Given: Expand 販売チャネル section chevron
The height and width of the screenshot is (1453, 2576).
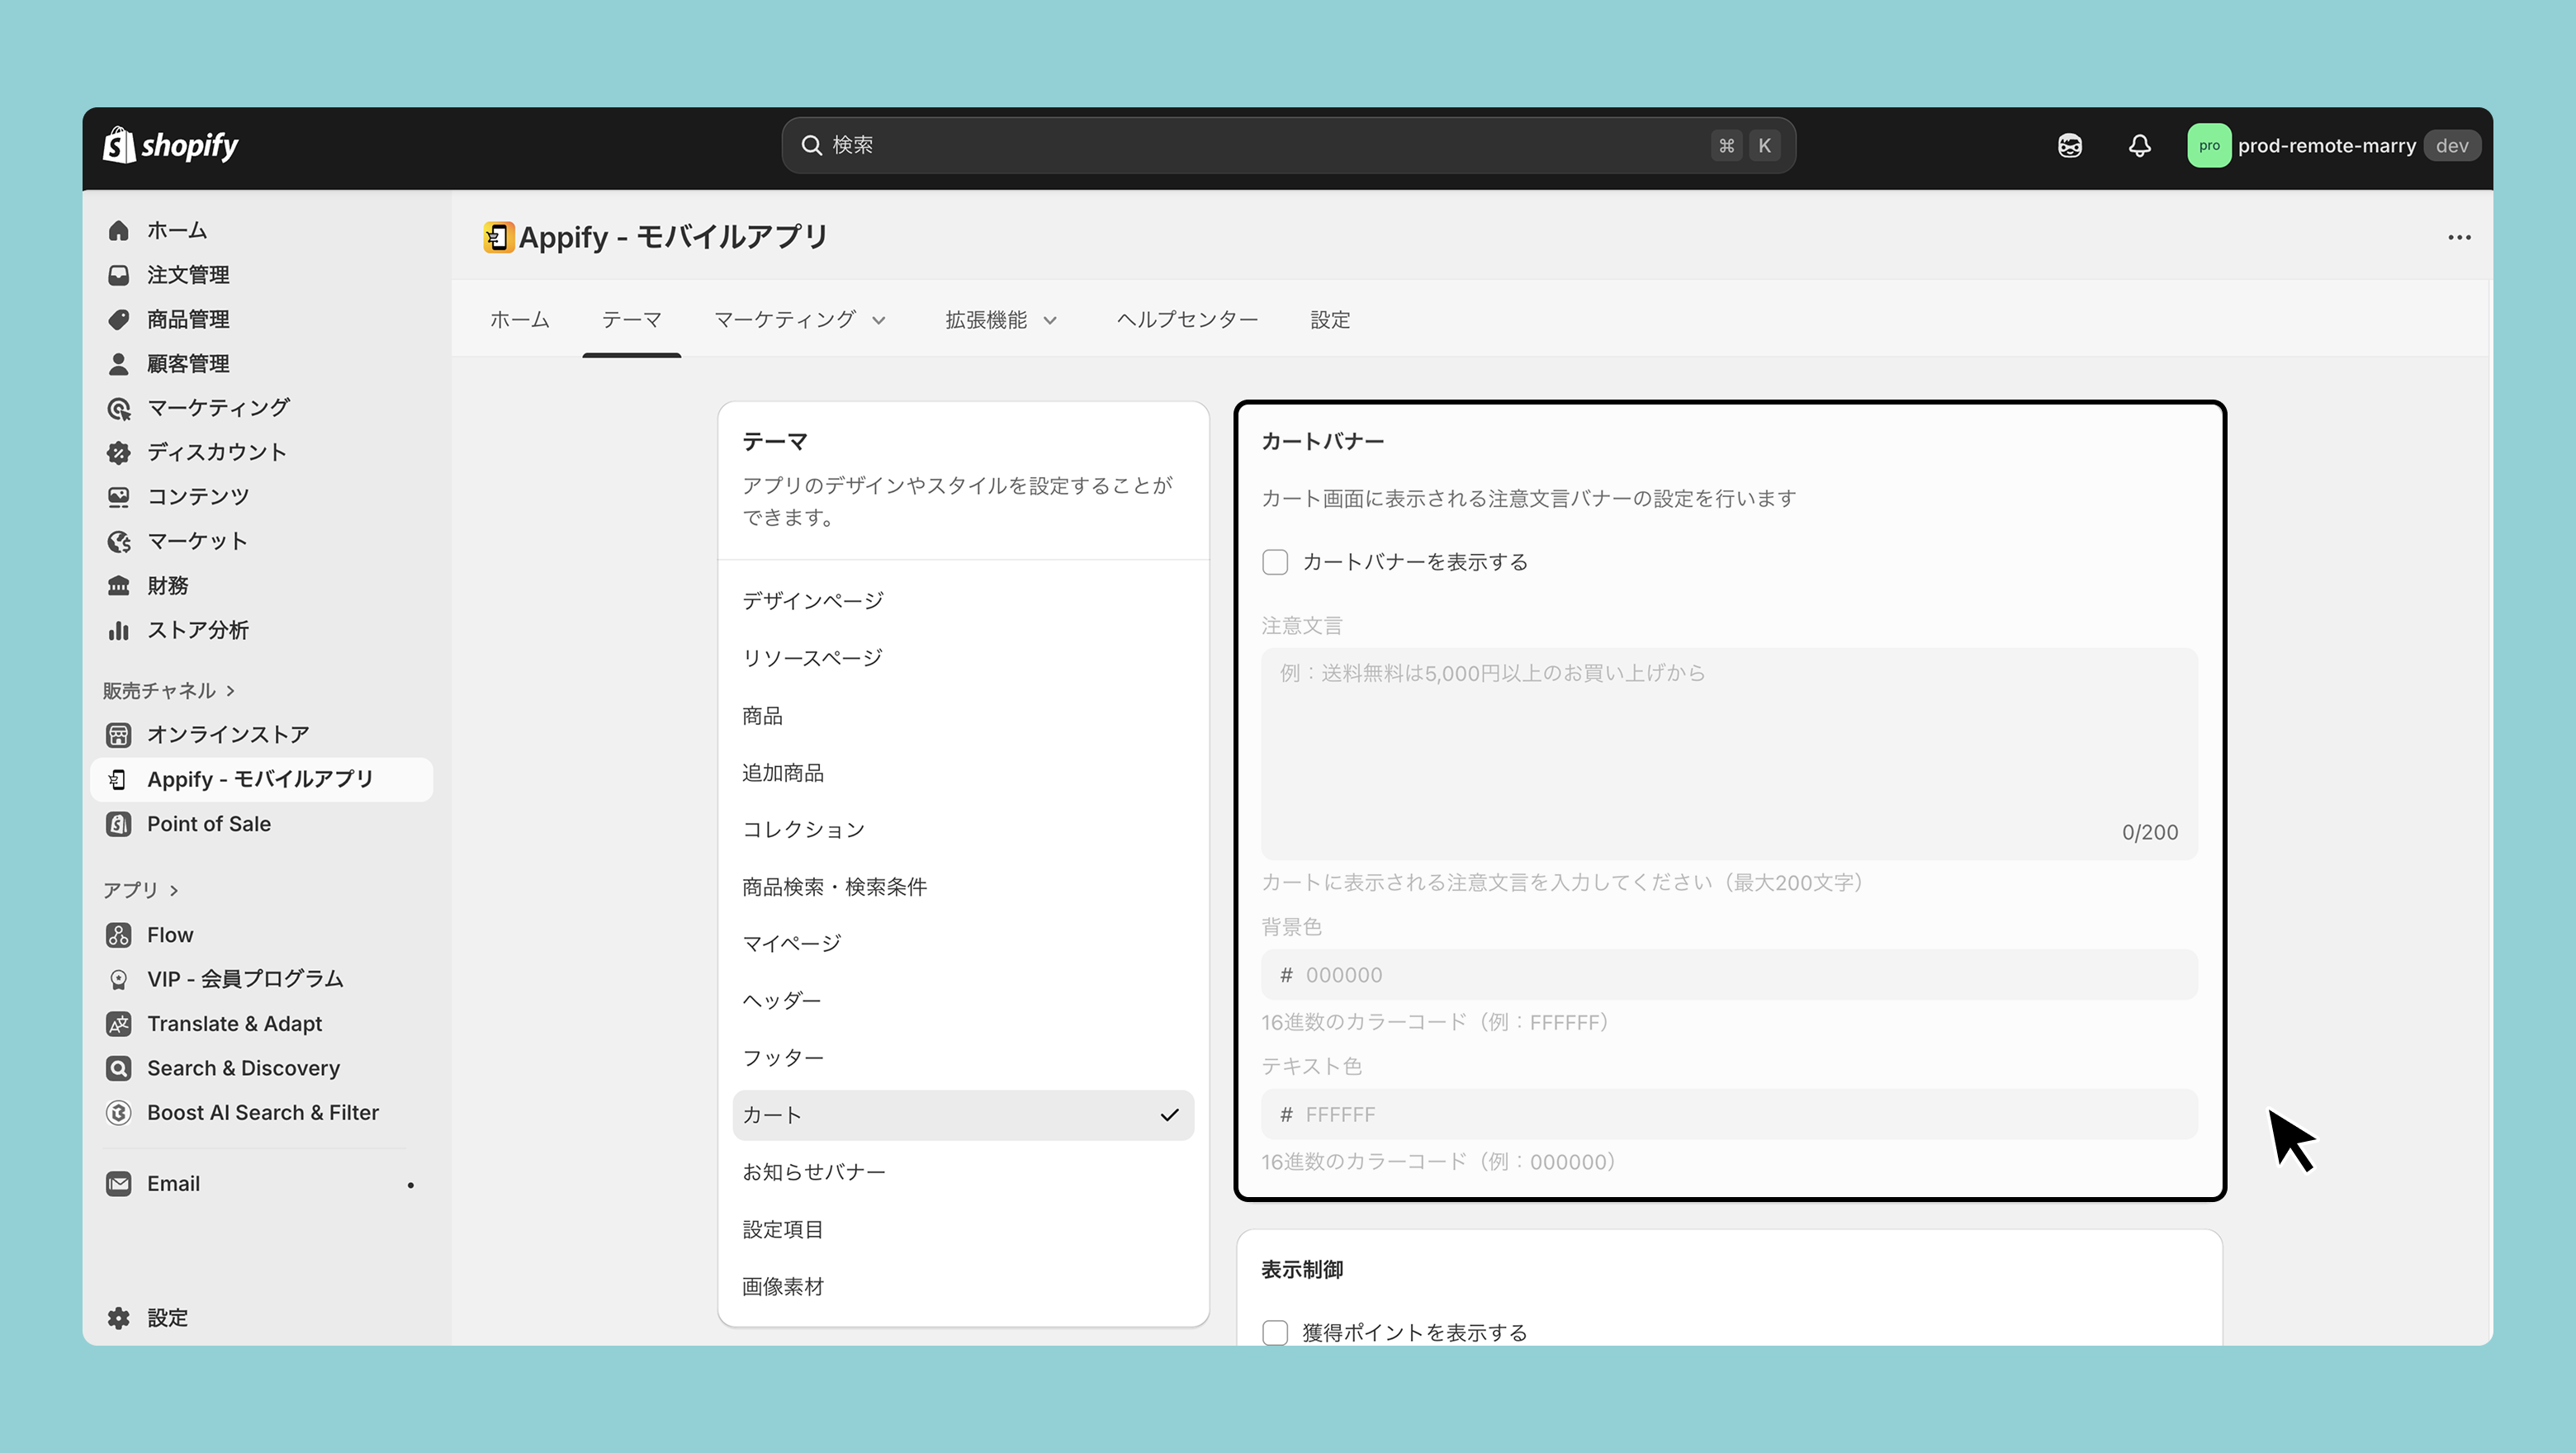Looking at the screenshot, I should click(x=231, y=691).
